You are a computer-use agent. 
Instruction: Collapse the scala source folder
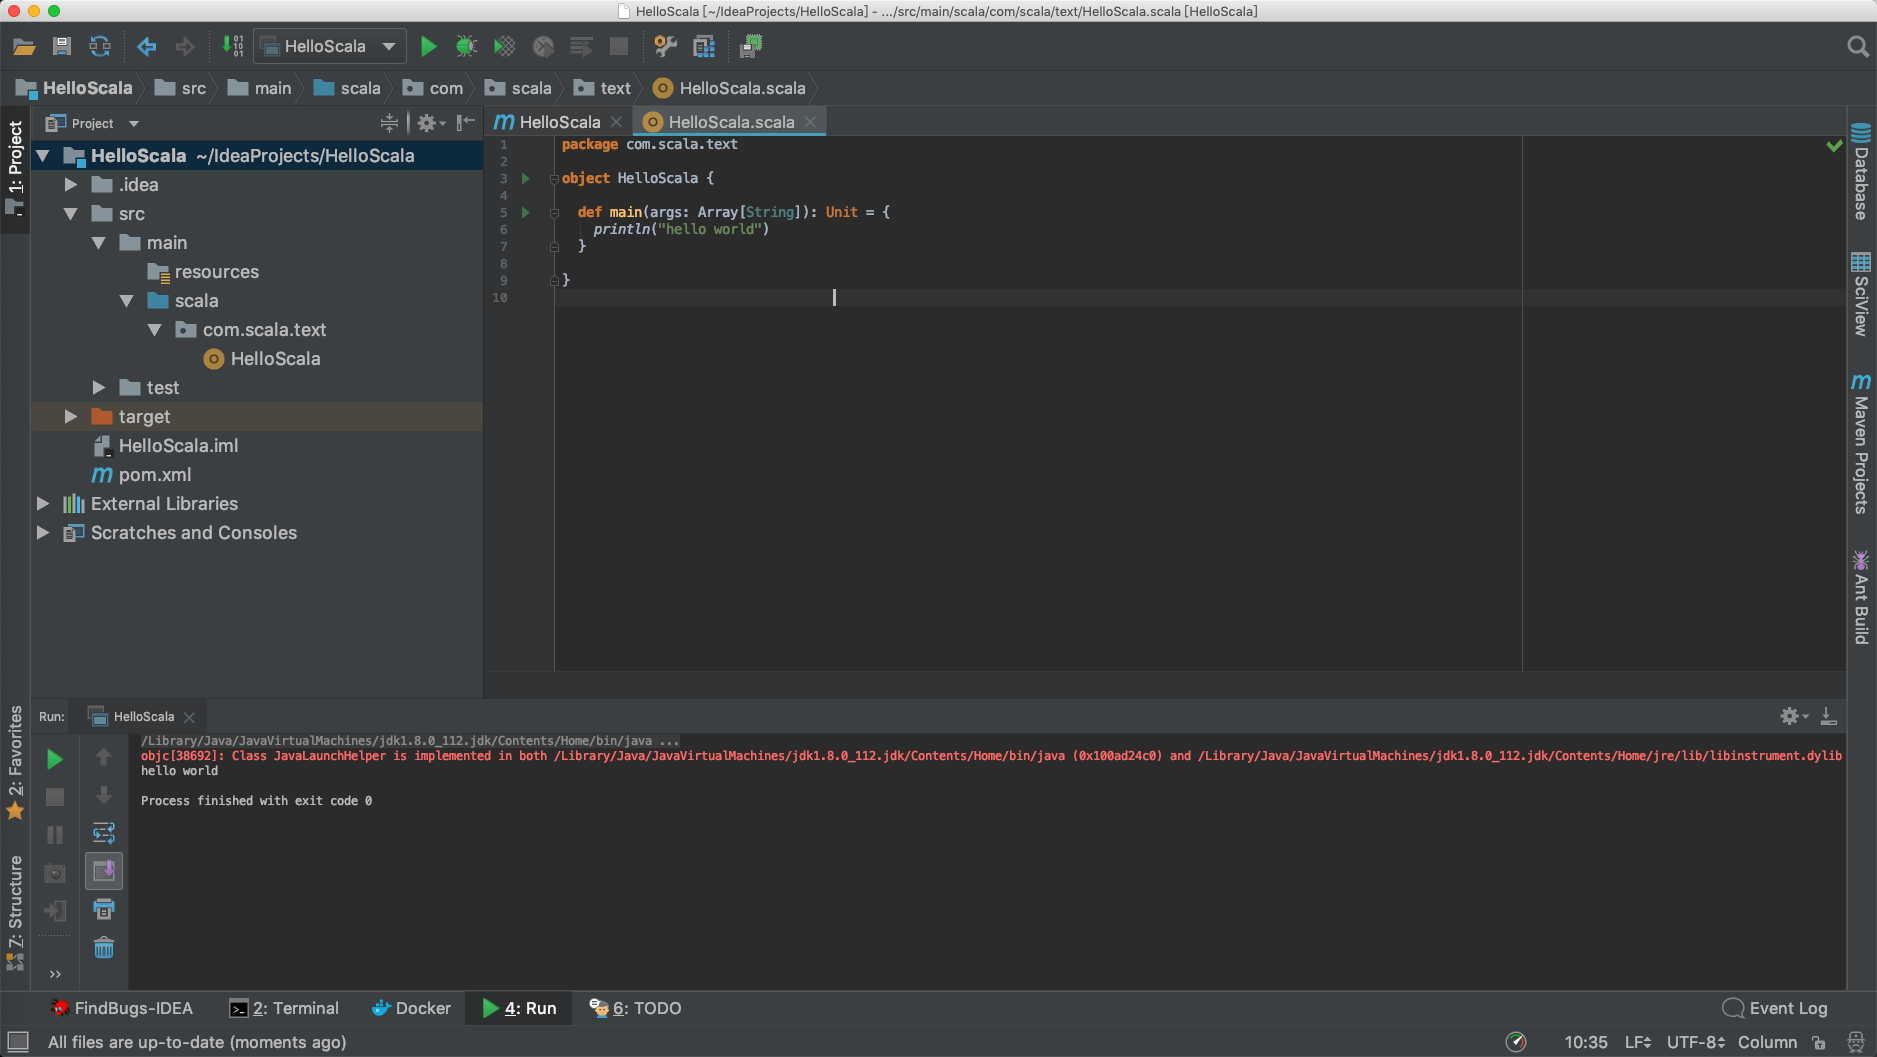[x=127, y=301]
